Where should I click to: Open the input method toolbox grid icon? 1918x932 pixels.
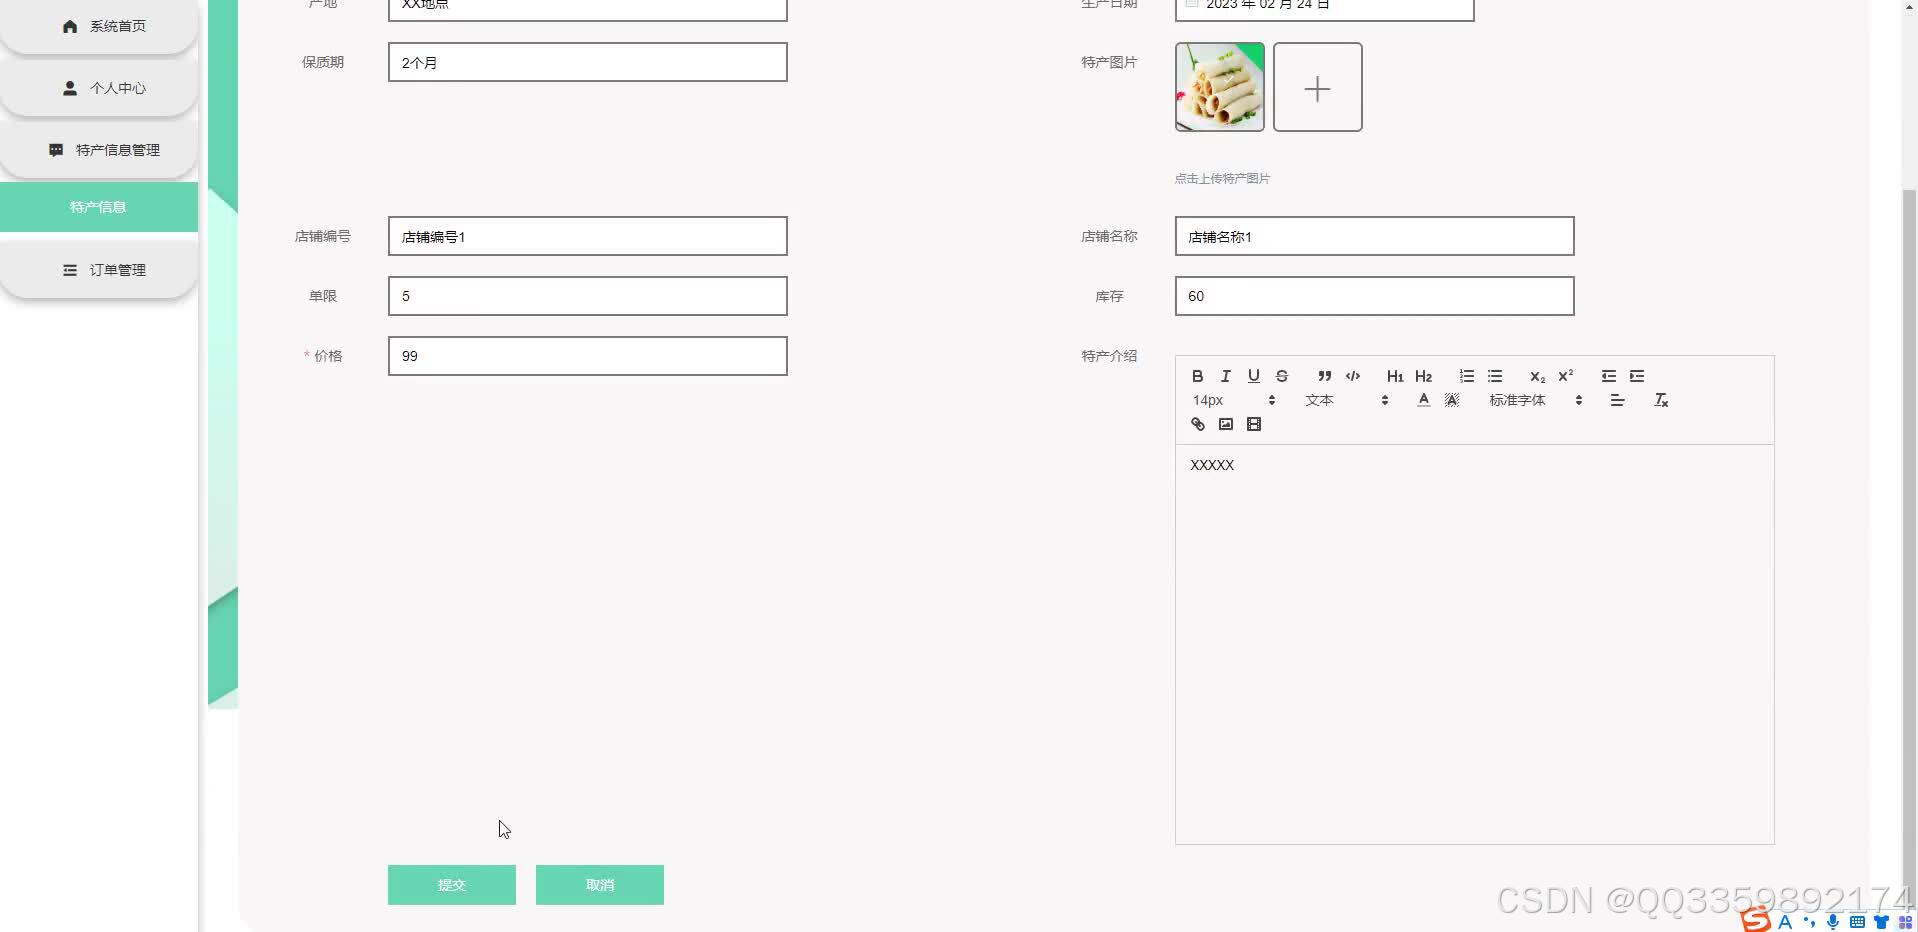[1905, 922]
